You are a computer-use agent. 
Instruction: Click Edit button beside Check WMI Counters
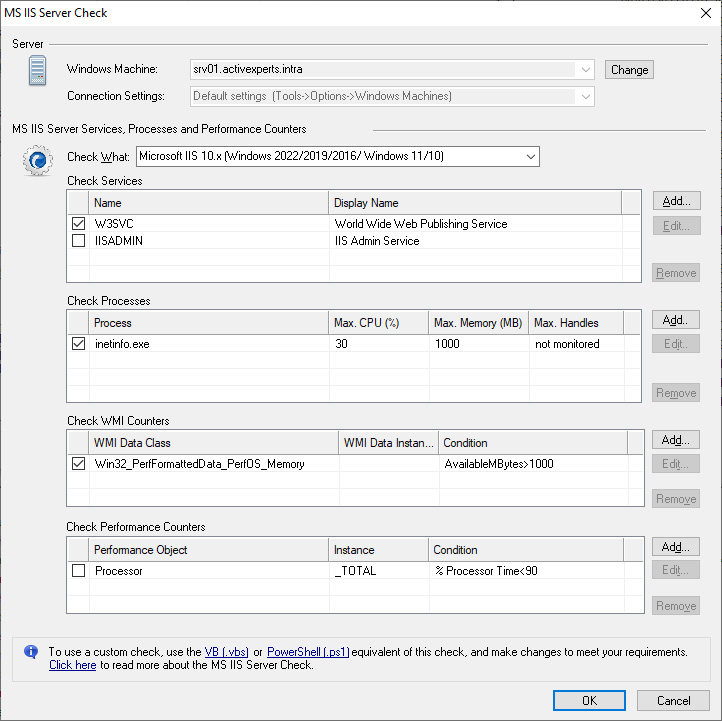(x=675, y=464)
